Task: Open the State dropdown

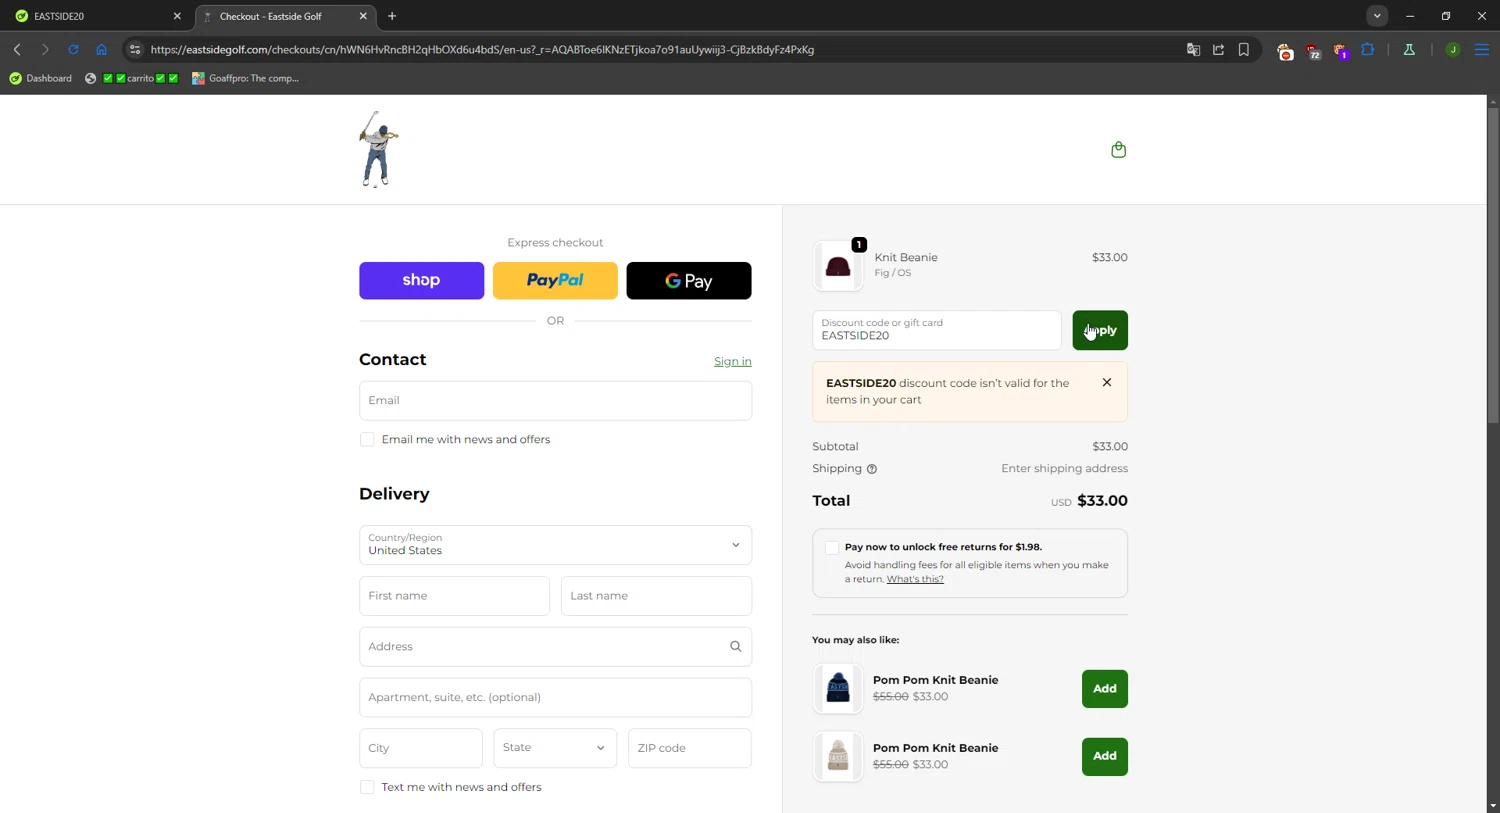Action: pos(555,748)
